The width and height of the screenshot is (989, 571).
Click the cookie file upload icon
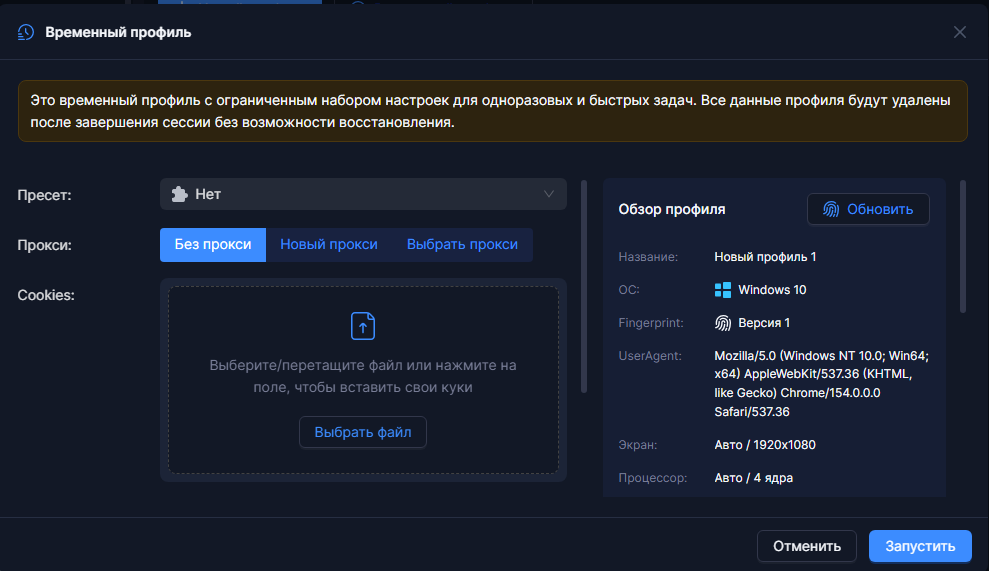tap(363, 326)
